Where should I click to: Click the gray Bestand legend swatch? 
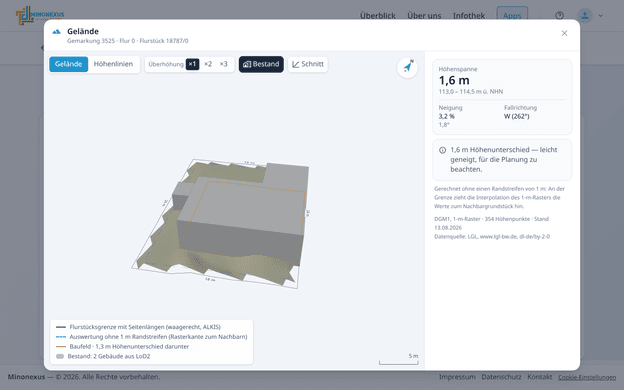60,357
